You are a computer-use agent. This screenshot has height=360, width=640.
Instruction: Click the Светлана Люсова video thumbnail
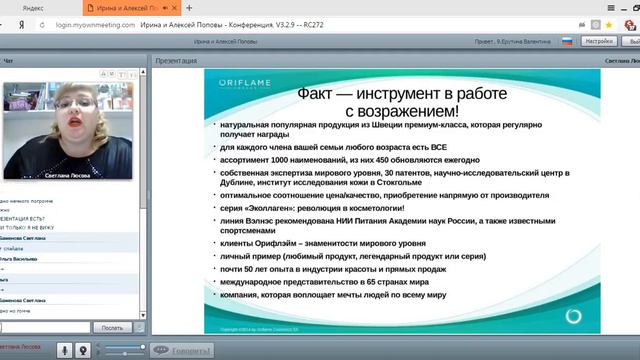(68, 131)
